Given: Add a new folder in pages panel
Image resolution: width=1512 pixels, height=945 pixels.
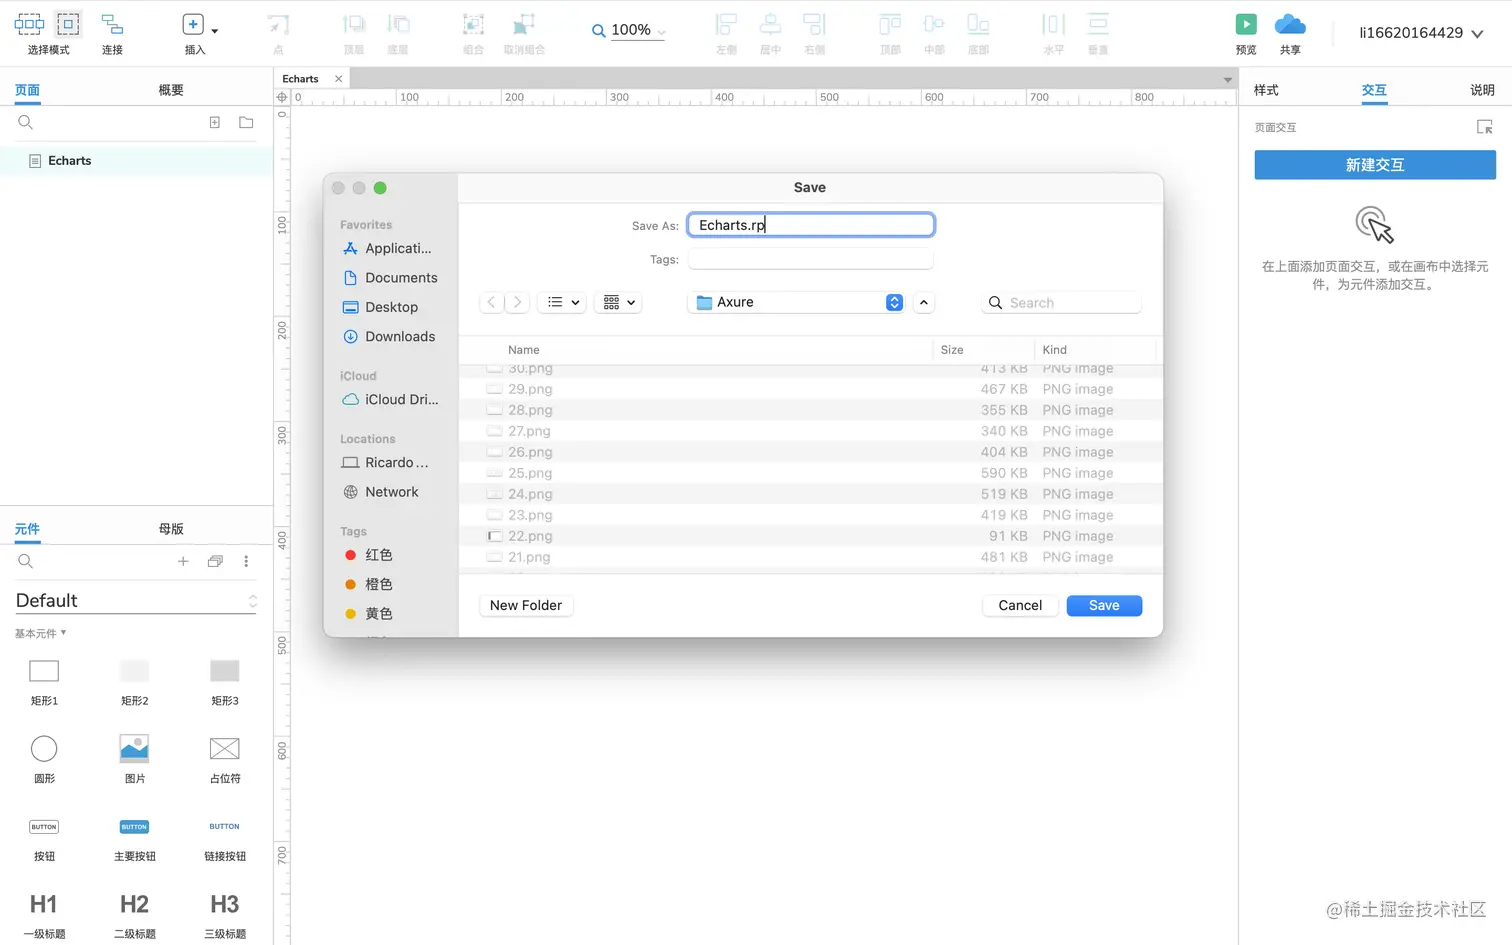Looking at the screenshot, I should 246,122.
